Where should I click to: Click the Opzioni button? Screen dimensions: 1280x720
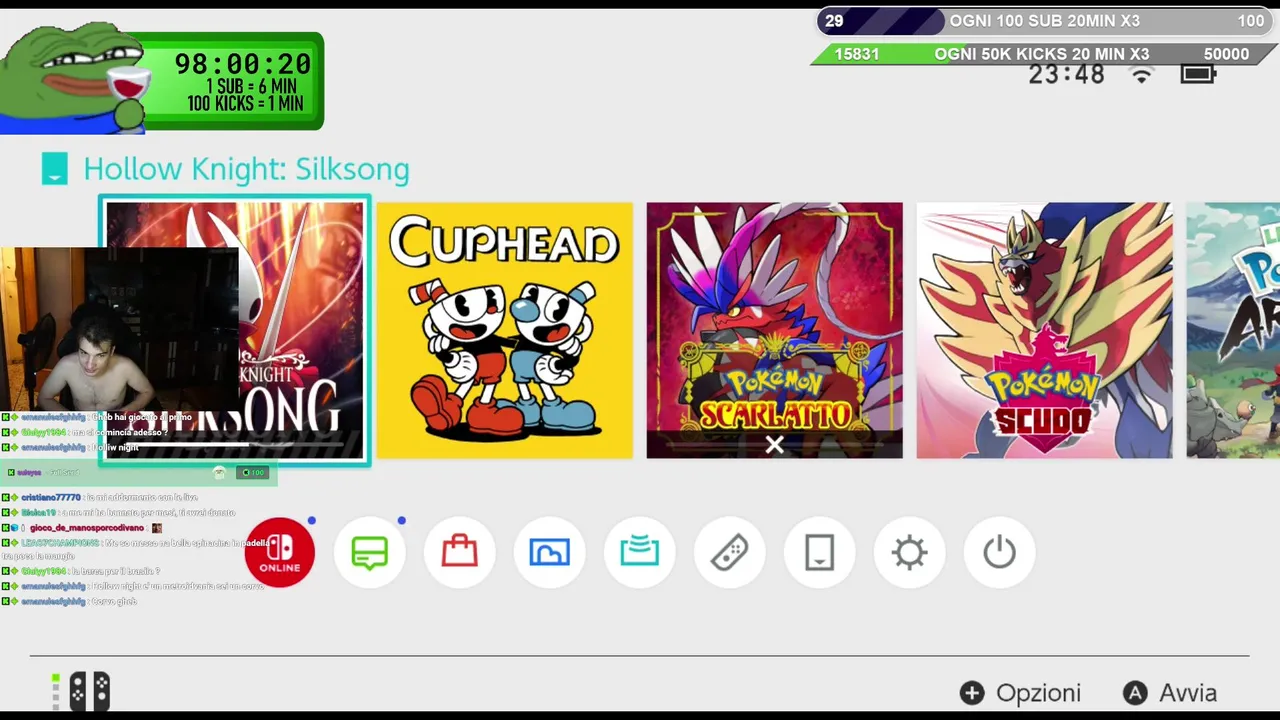[1021, 693]
